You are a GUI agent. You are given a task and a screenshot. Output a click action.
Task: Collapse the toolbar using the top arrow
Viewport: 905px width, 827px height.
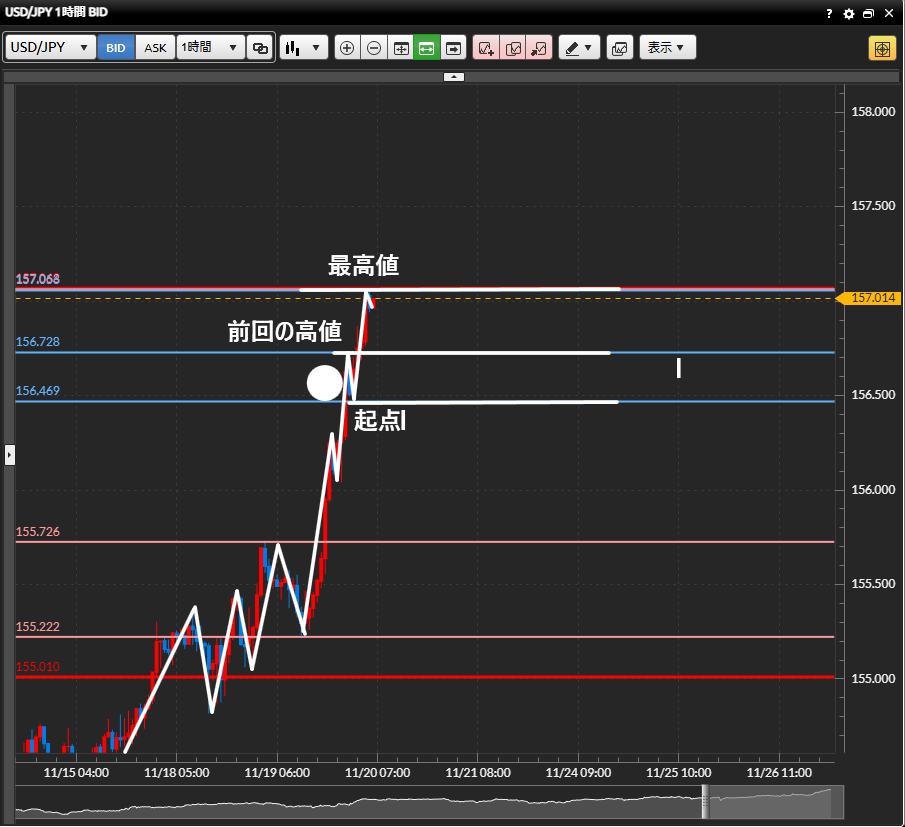tap(453, 76)
